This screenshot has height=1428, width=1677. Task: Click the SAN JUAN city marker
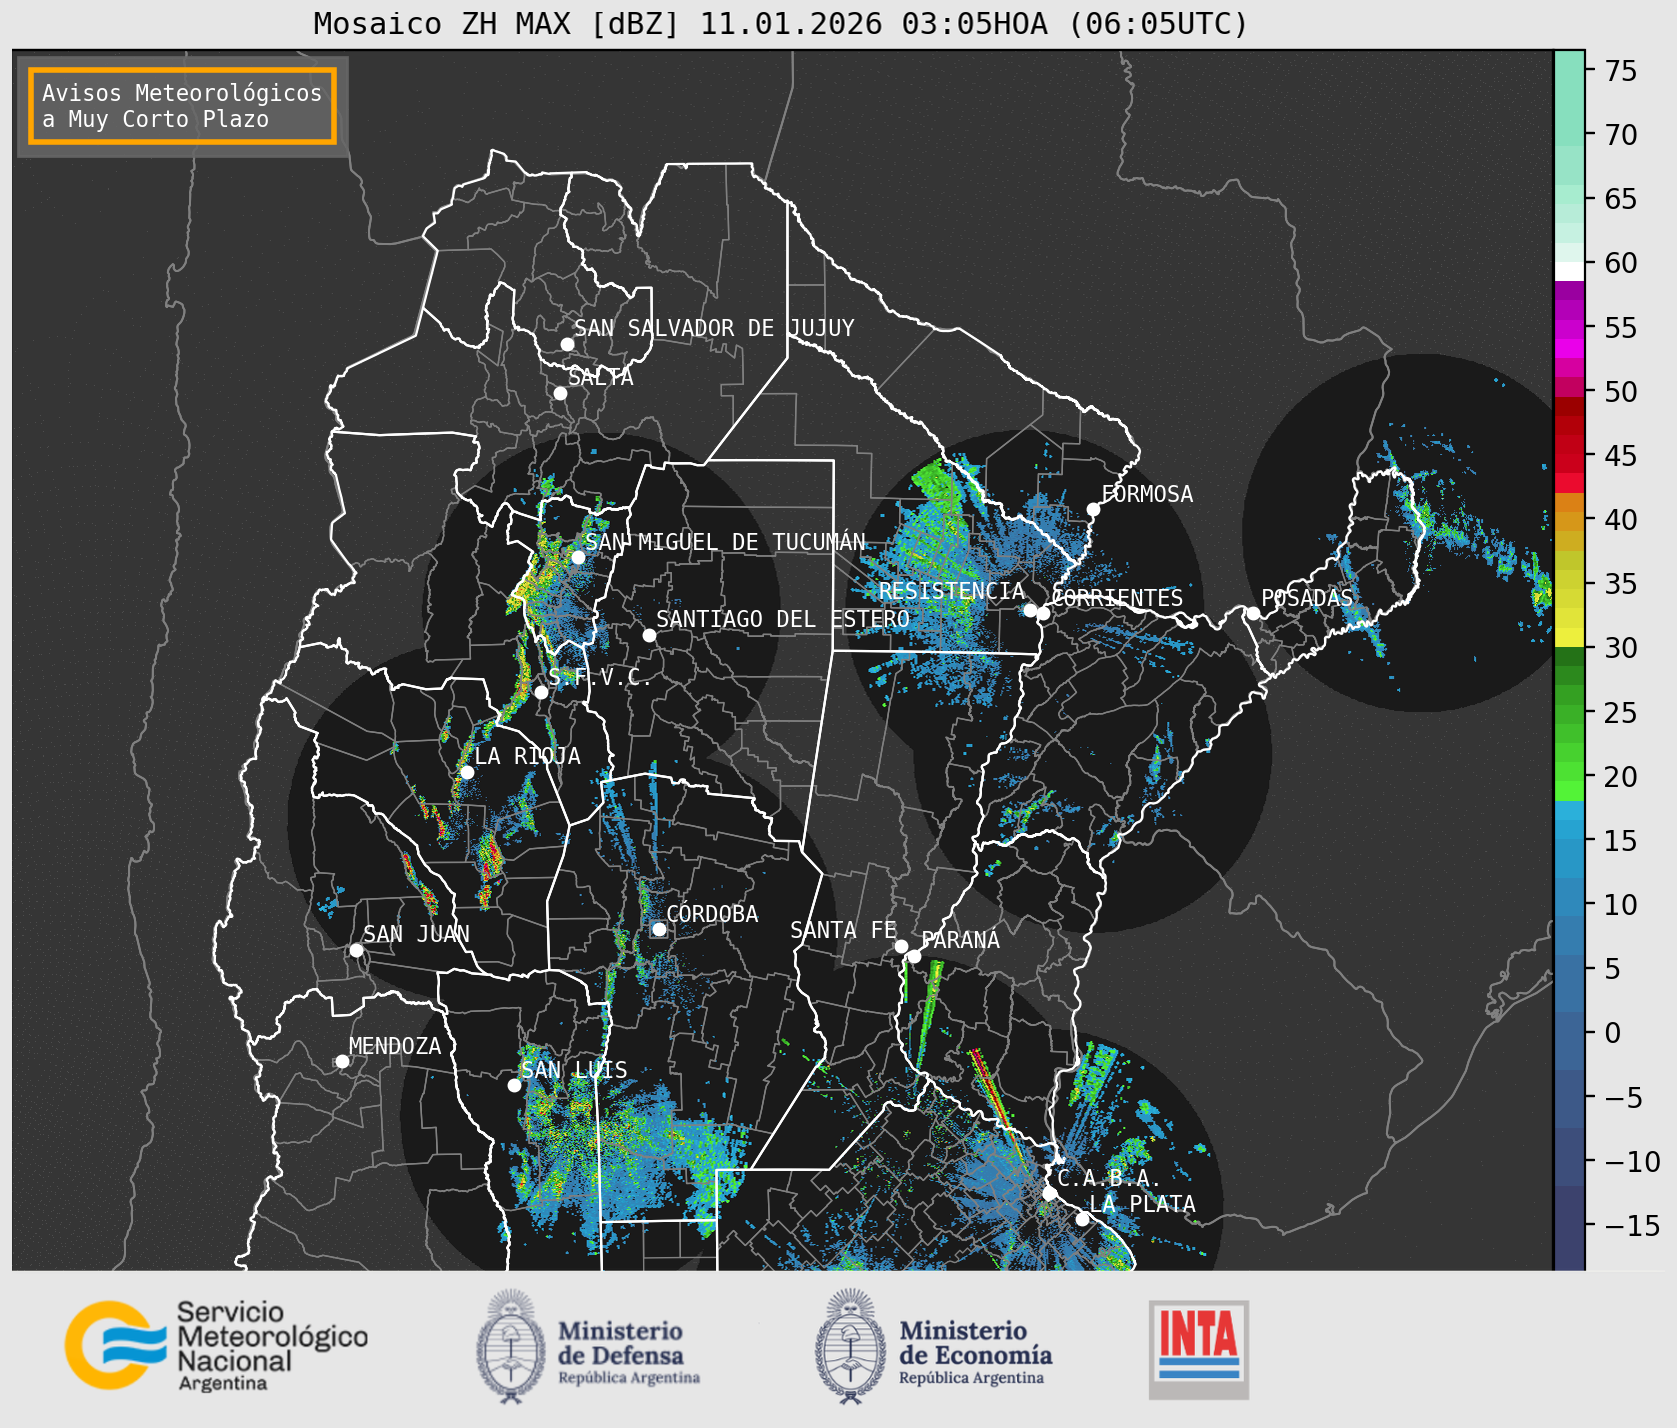tap(356, 950)
